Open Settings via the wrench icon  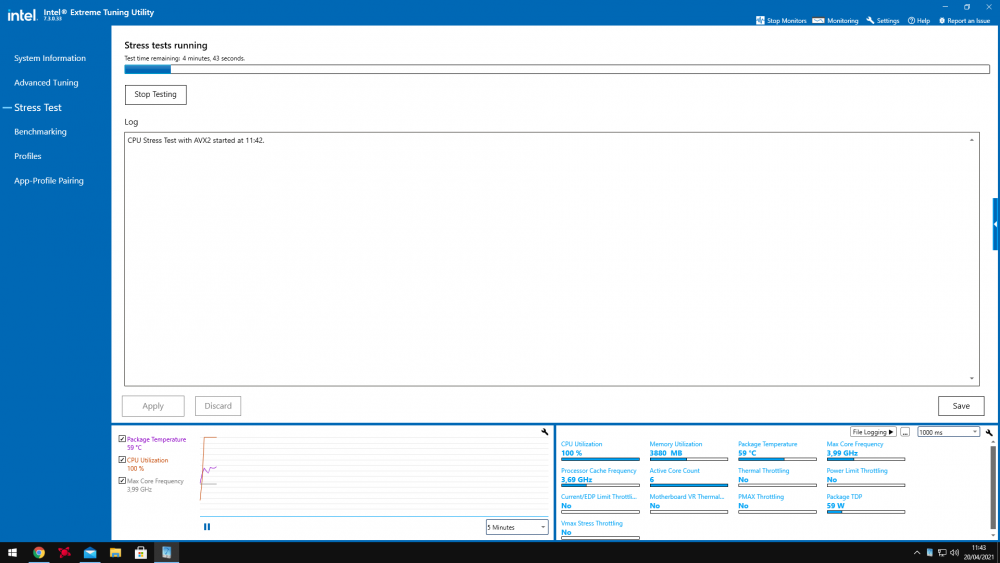871,20
